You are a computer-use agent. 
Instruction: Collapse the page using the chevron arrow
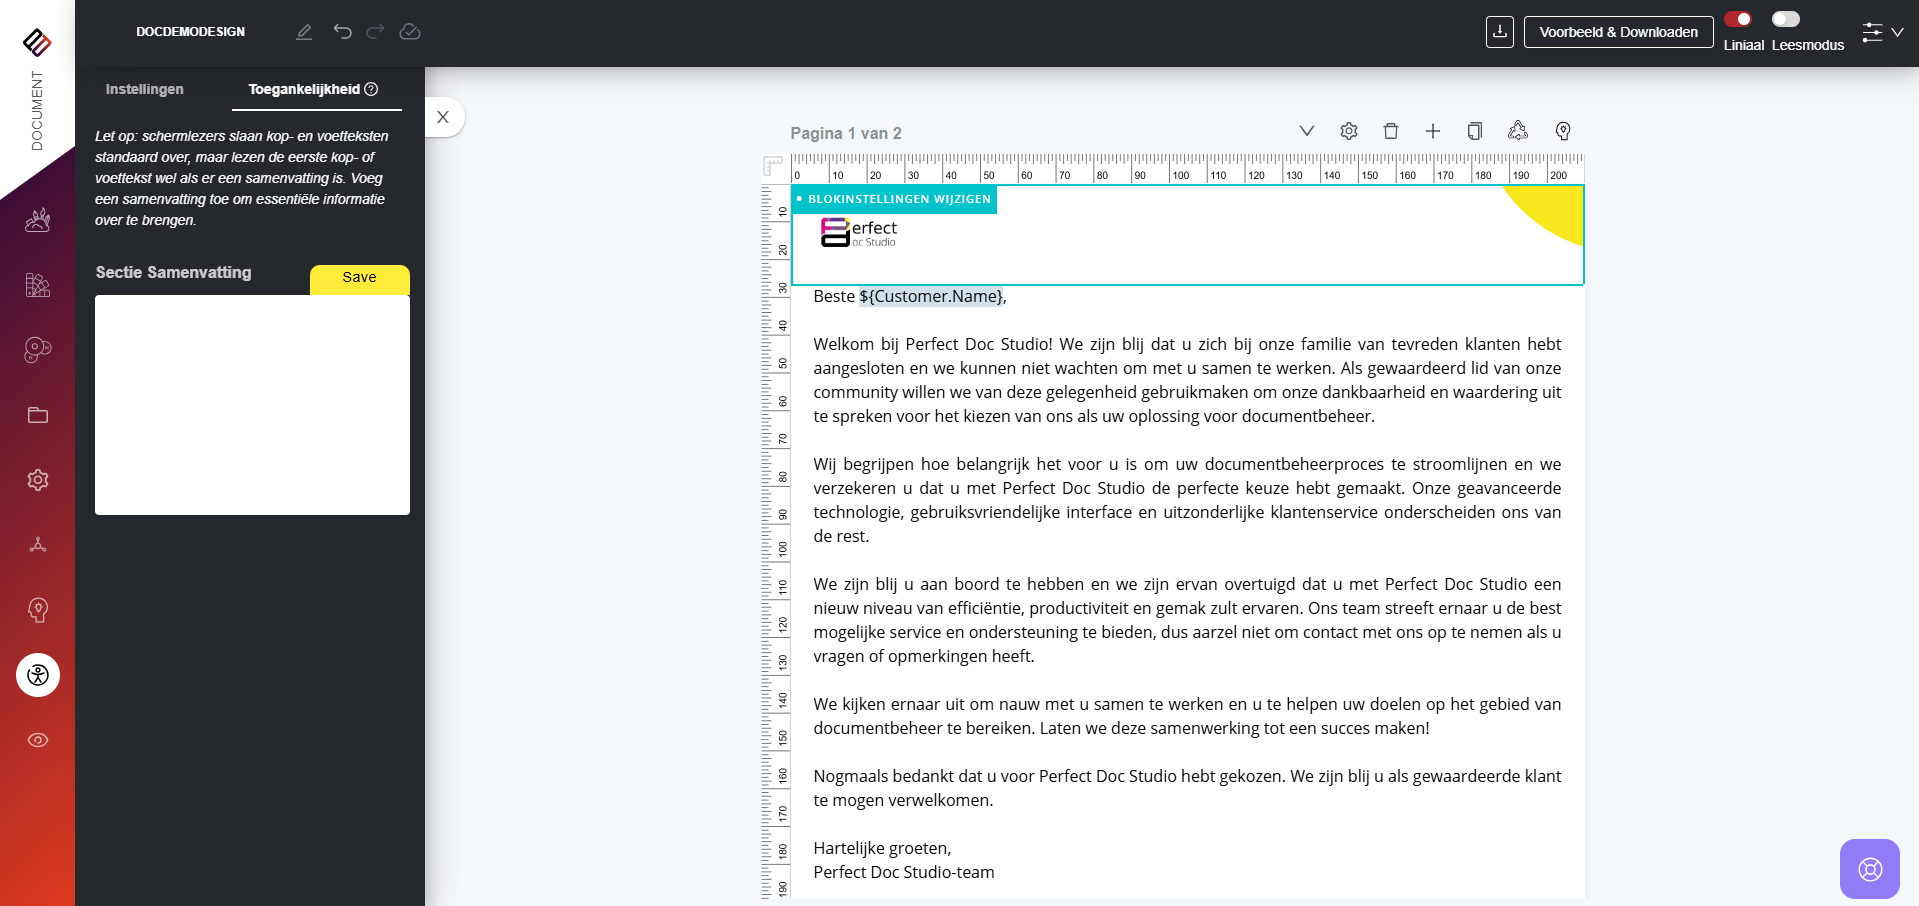(x=1306, y=131)
